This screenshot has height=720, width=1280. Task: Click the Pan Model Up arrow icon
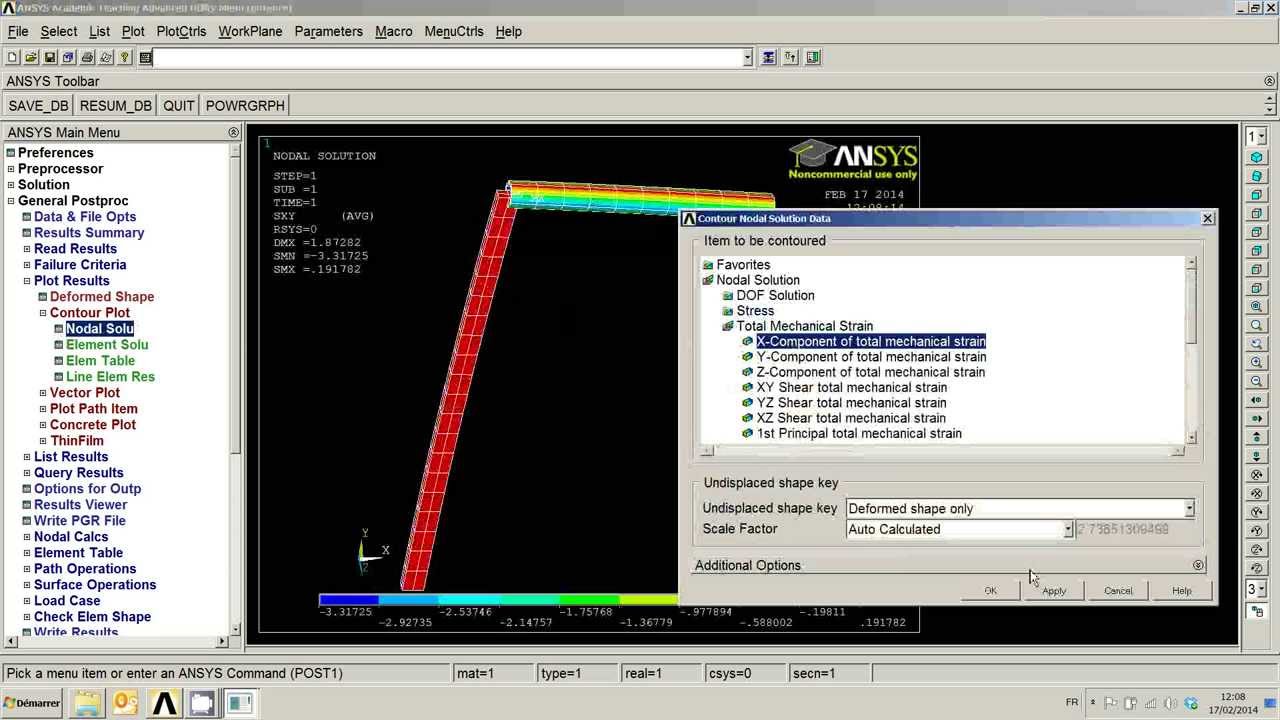[x=1256, y=438]
